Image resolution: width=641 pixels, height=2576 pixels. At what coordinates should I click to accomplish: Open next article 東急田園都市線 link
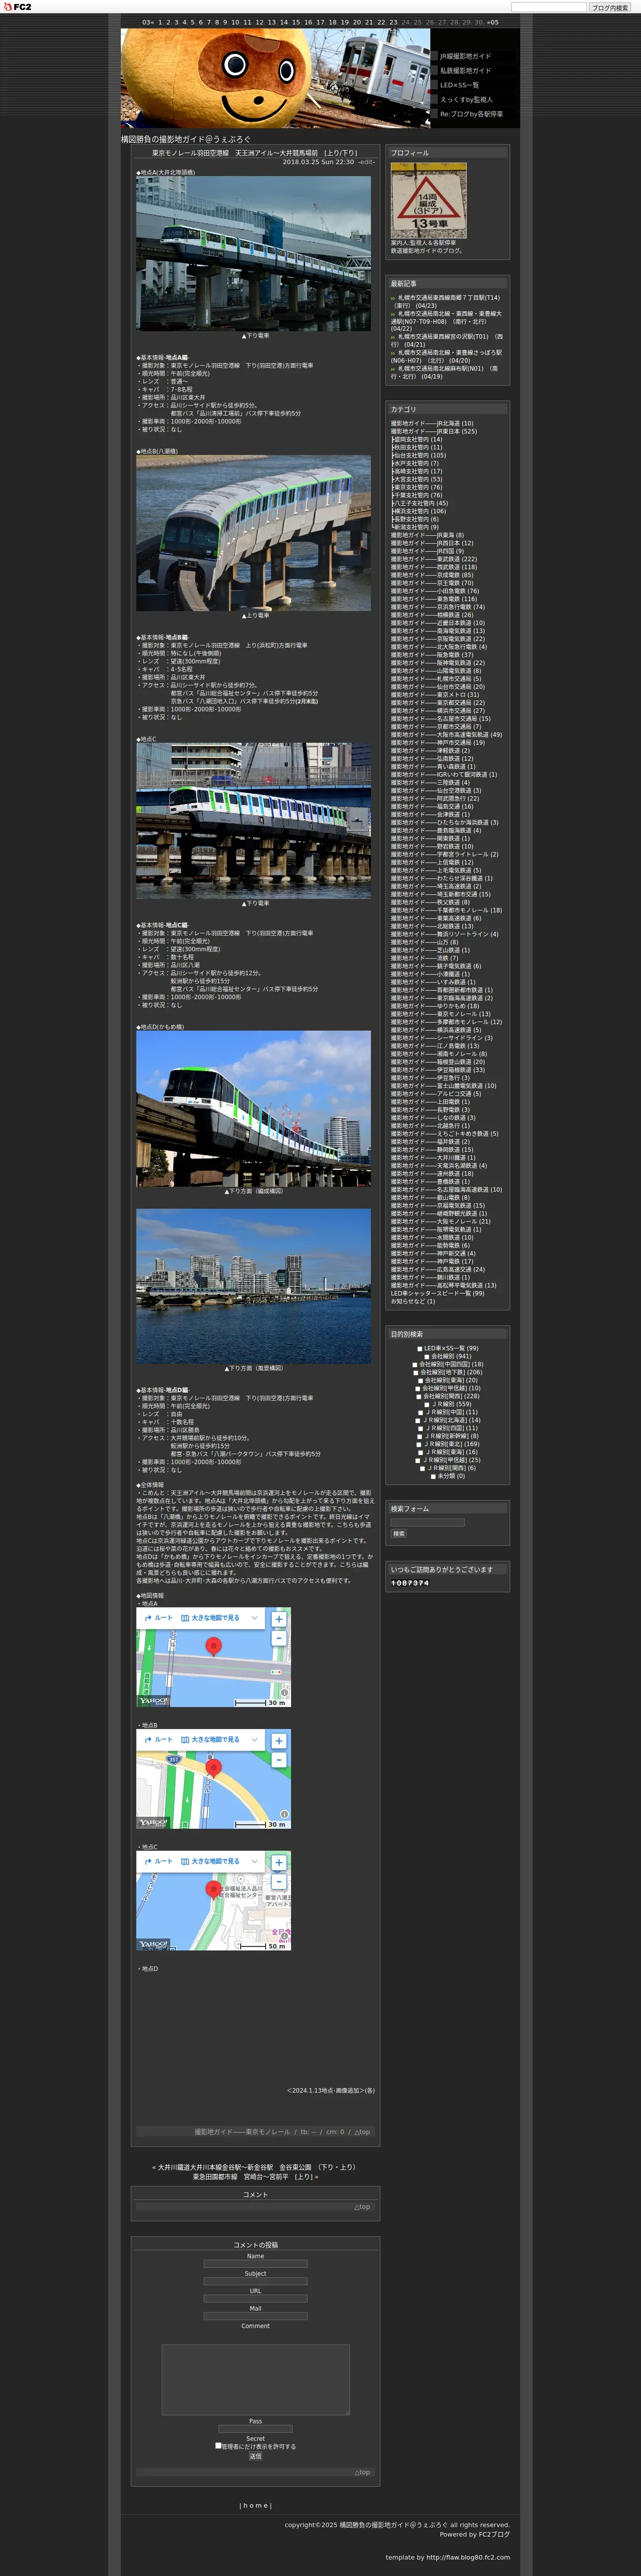tap(253, 2176)
